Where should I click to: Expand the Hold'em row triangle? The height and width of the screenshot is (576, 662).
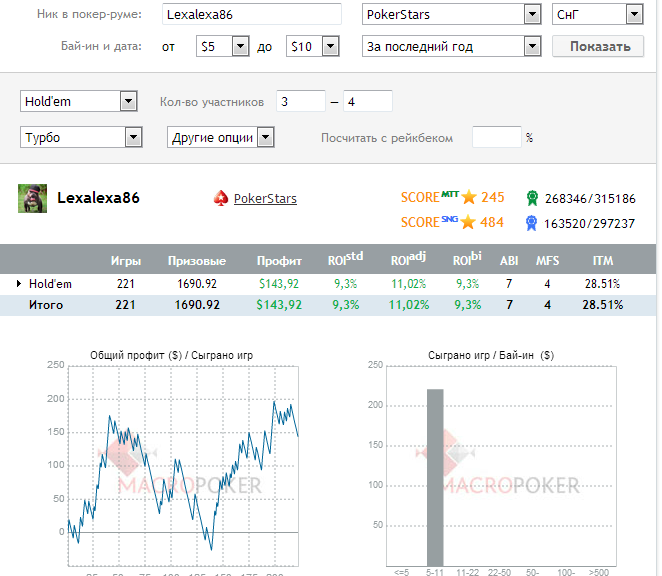click(19, 283)
